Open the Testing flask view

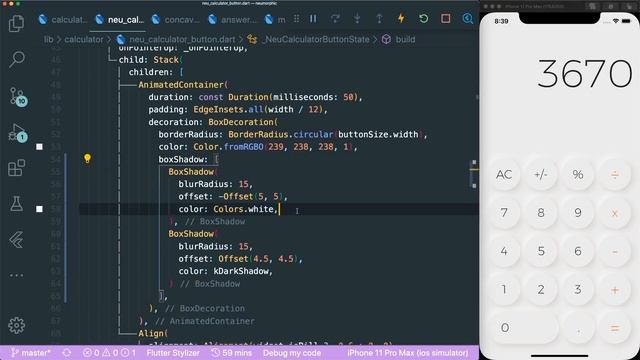point(16,204)
